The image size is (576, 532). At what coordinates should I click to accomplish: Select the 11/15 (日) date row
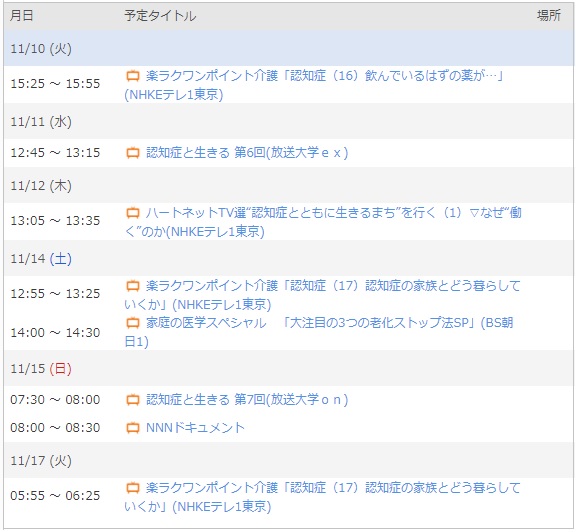pyautogui.click(x=289, y=368)
